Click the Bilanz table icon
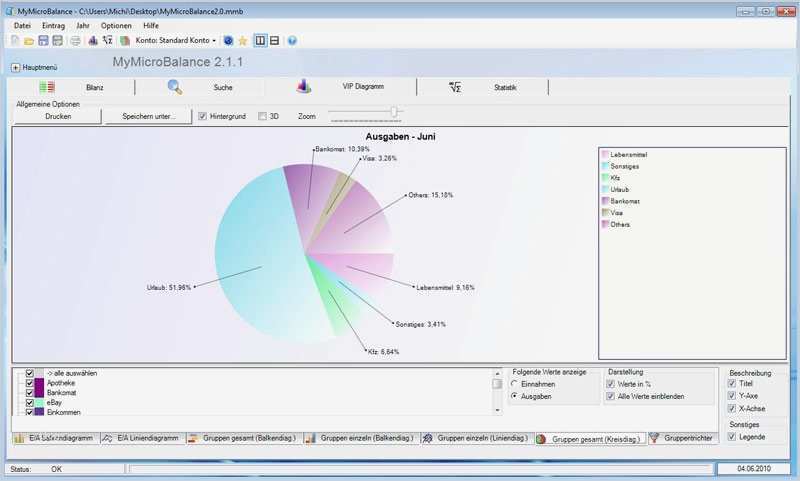Screen dimensions: 800x481 [x=47, y=87]
